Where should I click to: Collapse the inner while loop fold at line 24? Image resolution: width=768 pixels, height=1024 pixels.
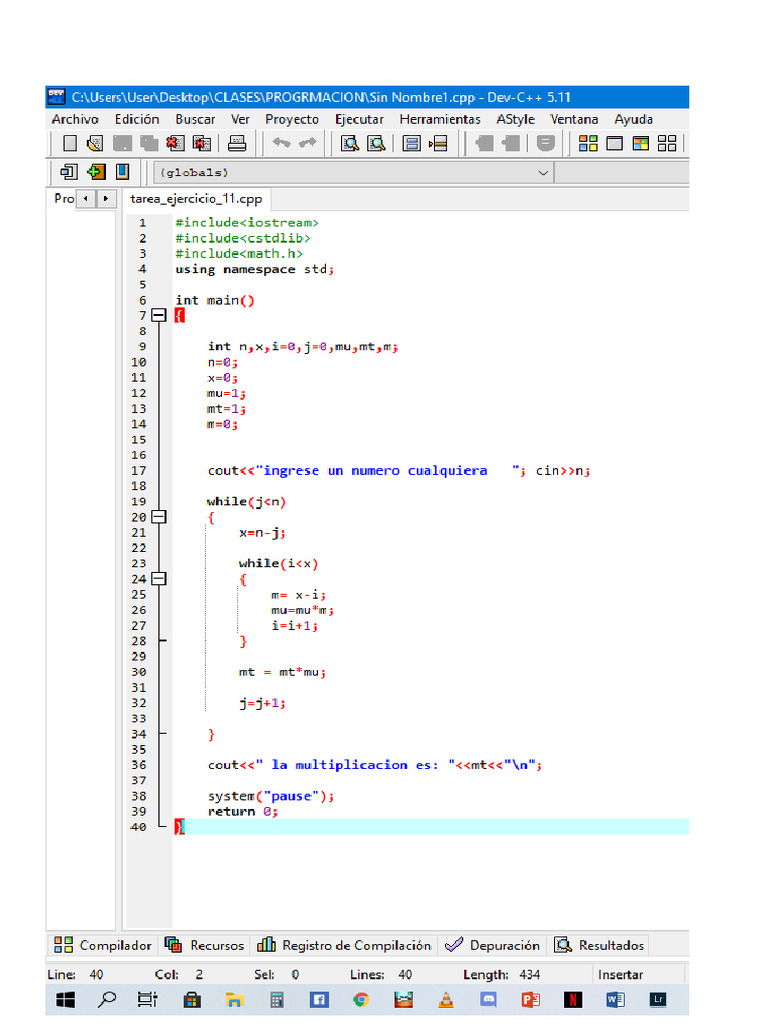tap(158, 579)
